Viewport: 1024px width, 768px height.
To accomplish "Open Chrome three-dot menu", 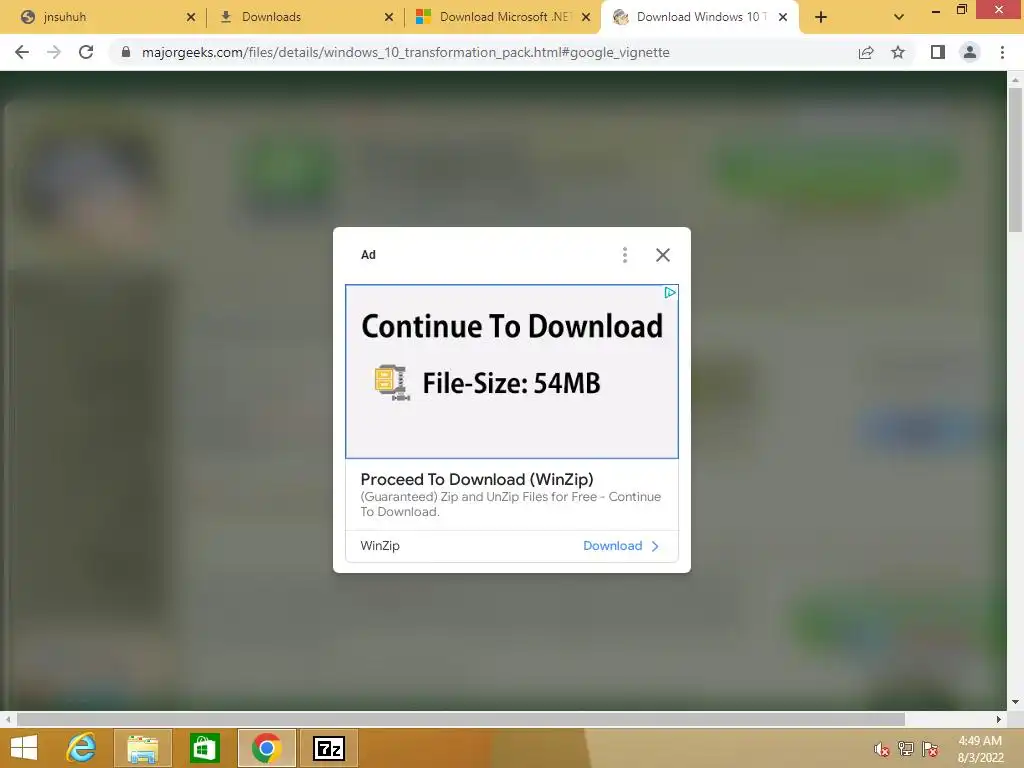I will coord(1002,52).
